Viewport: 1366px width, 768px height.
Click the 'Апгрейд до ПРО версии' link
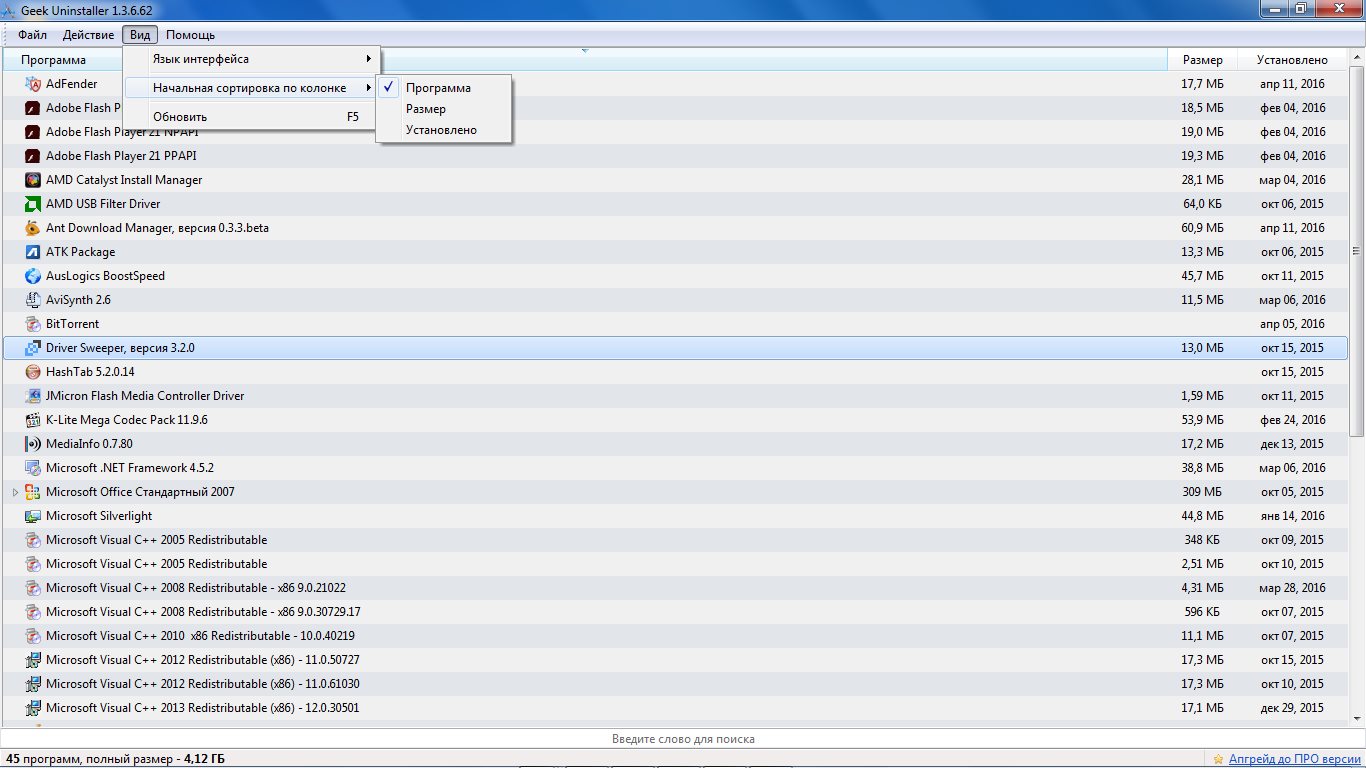tap(1294, 759)
